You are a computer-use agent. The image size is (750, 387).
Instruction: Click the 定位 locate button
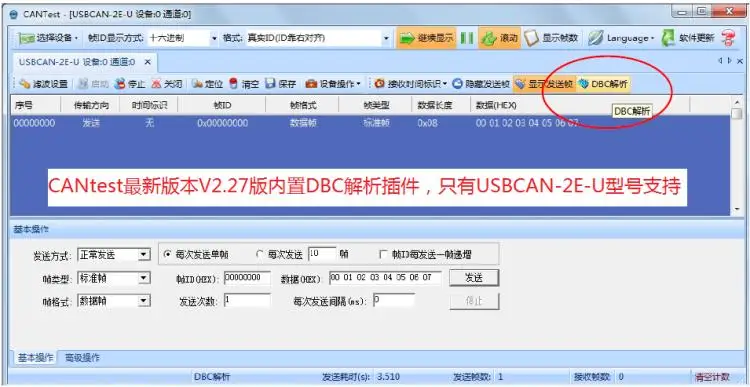(208, 84)
